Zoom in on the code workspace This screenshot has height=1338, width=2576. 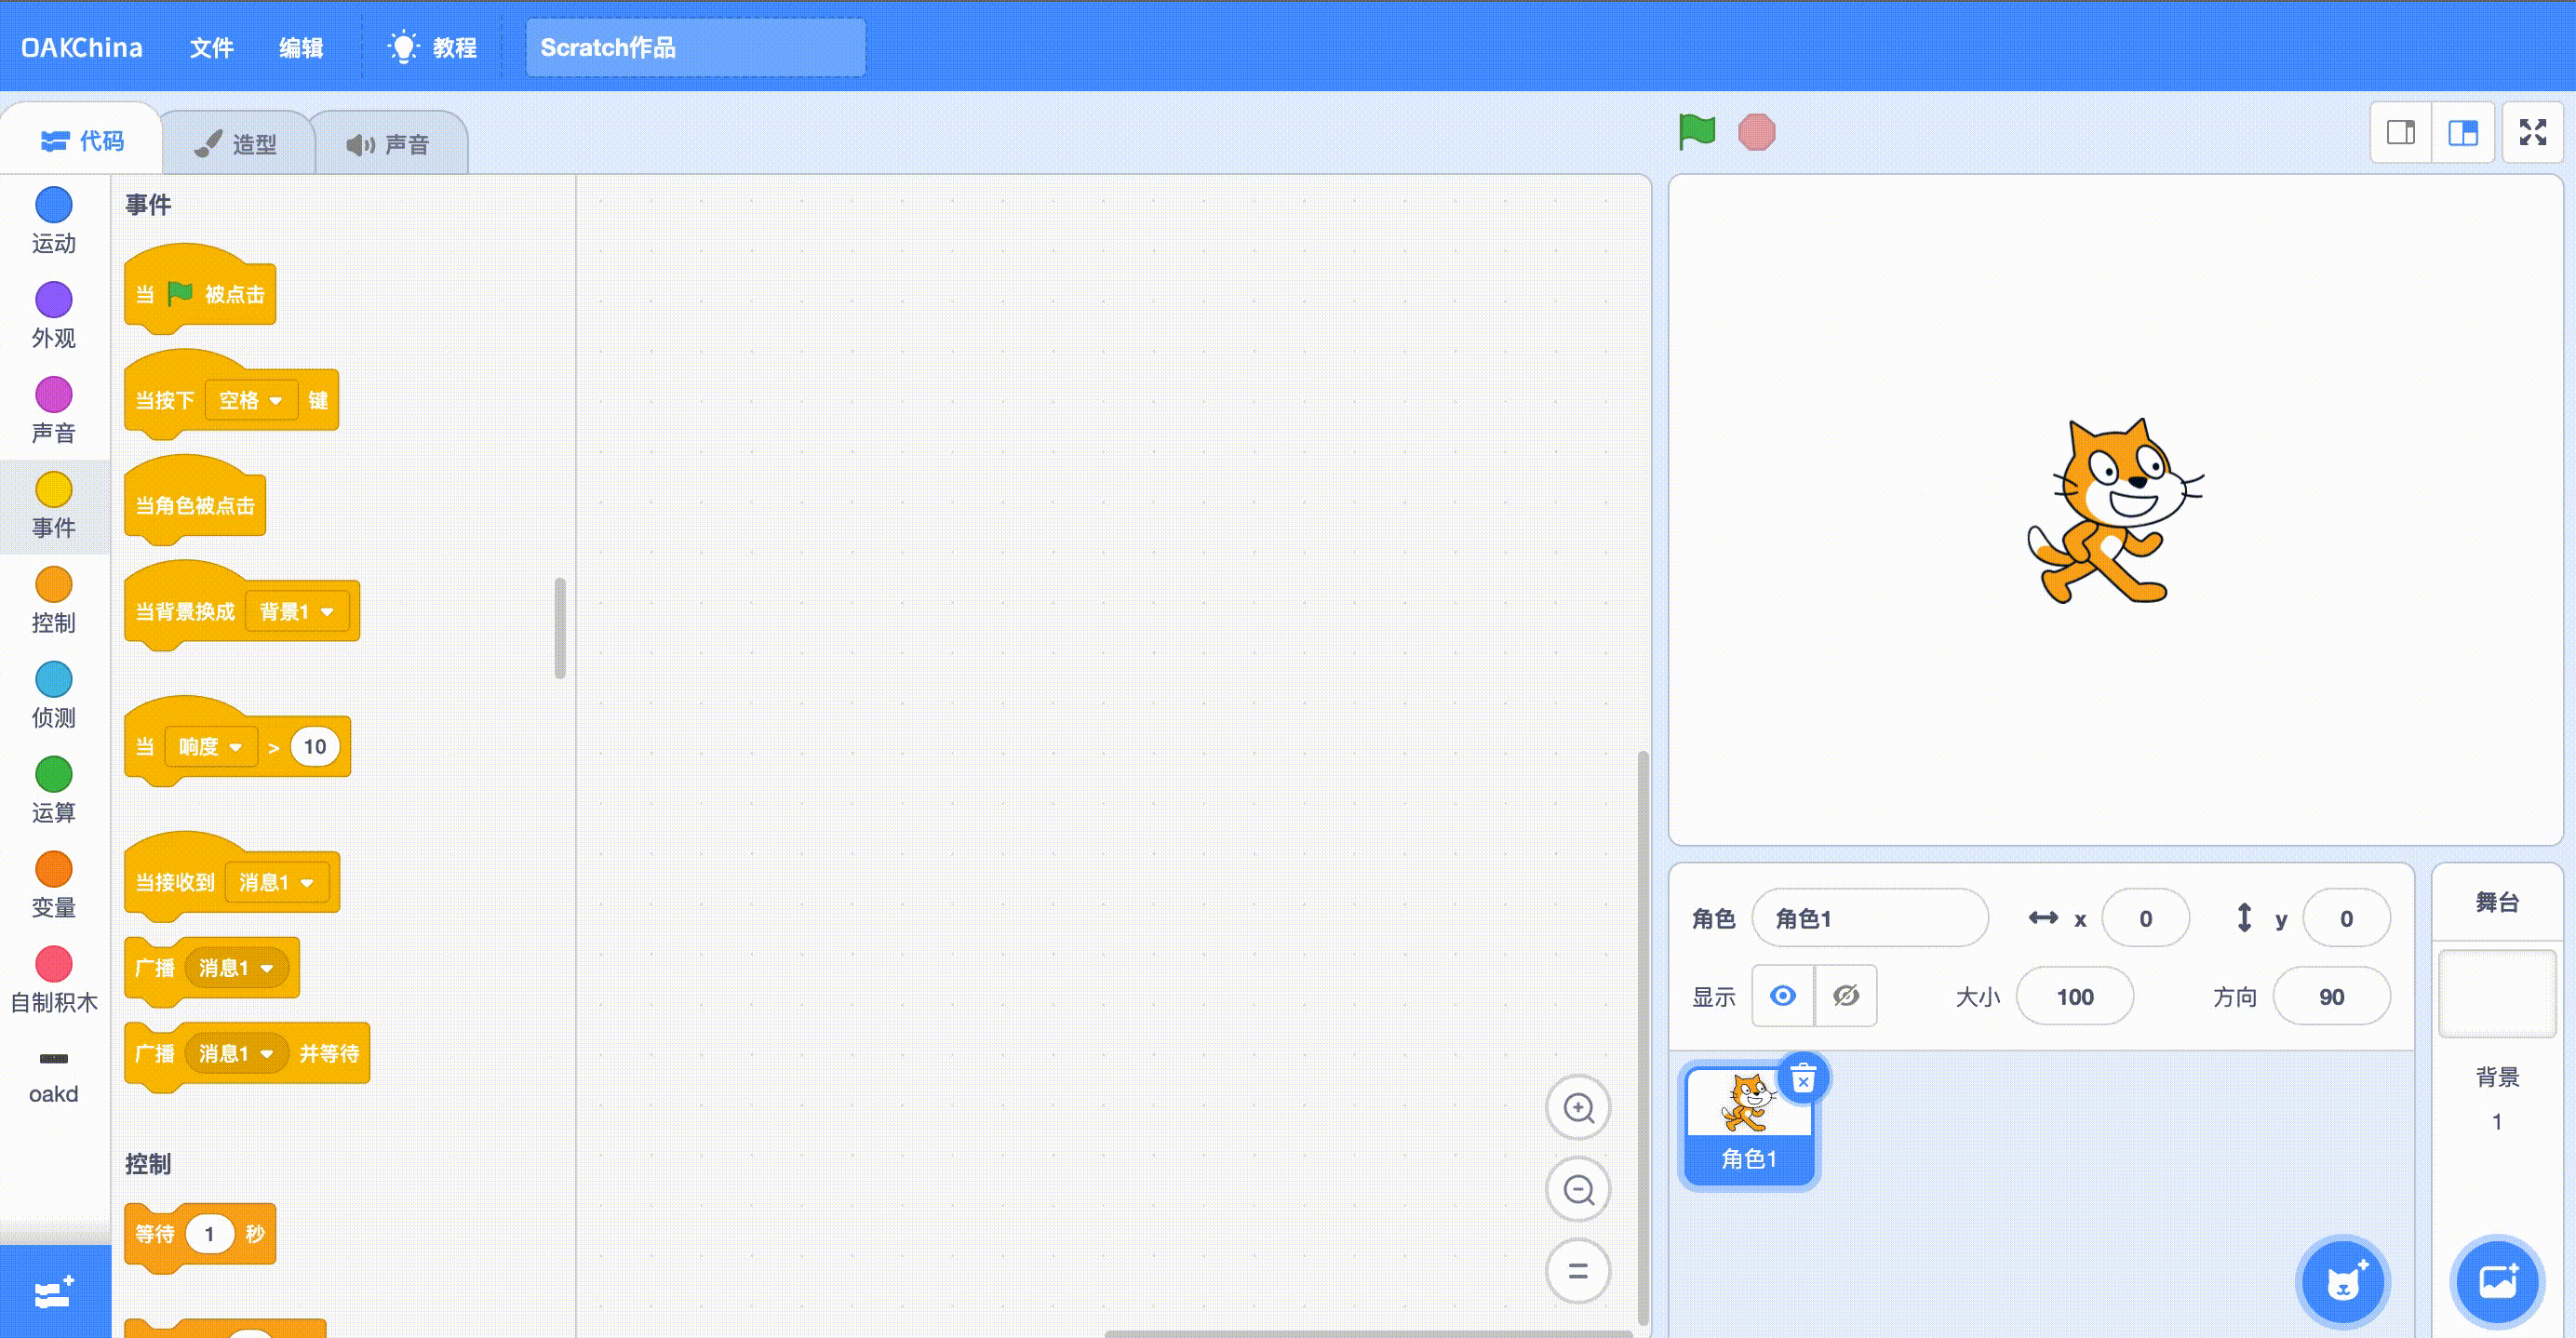(x=1578, y=1108)
